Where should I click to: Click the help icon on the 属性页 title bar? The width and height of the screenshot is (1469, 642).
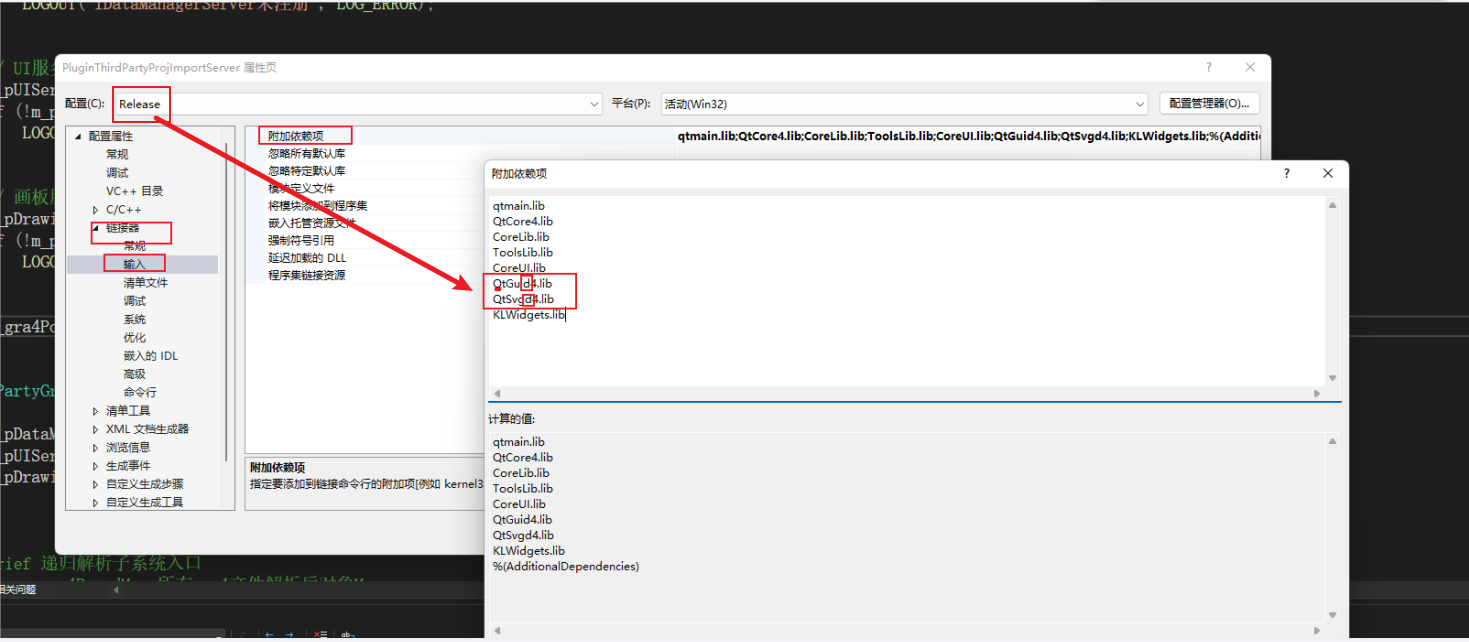[1208, 67]
